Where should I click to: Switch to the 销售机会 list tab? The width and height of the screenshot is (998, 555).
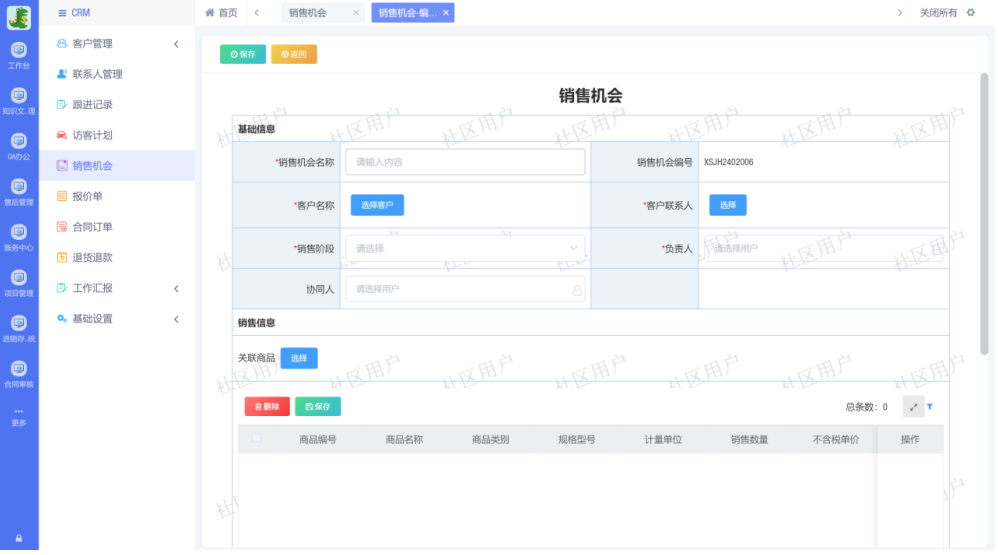click(309, 13)
